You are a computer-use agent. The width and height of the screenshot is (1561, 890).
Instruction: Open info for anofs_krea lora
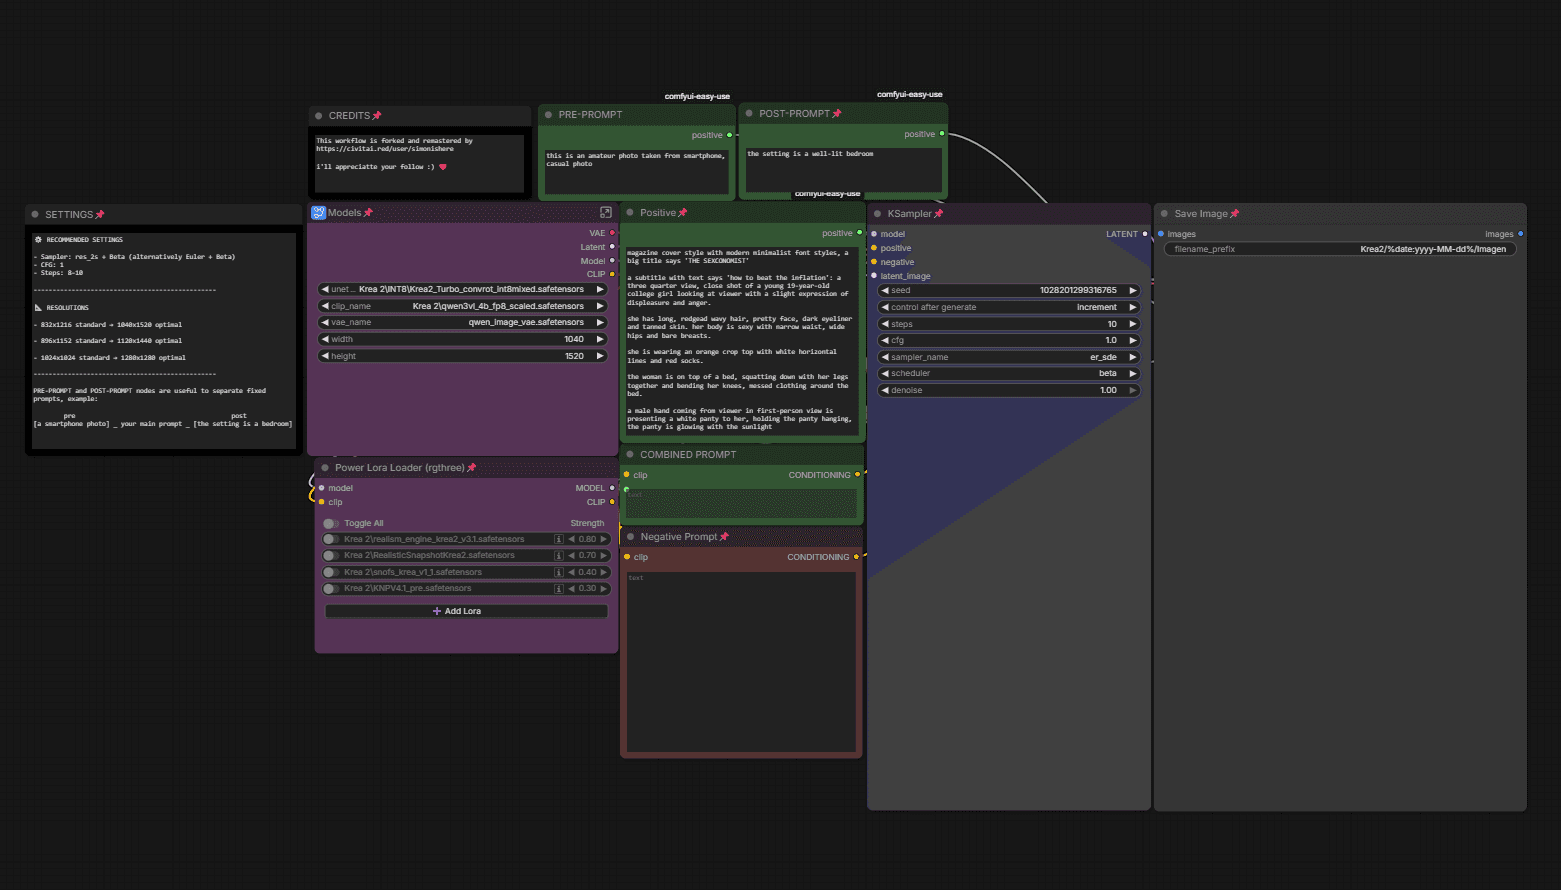(x=559, y=572)
